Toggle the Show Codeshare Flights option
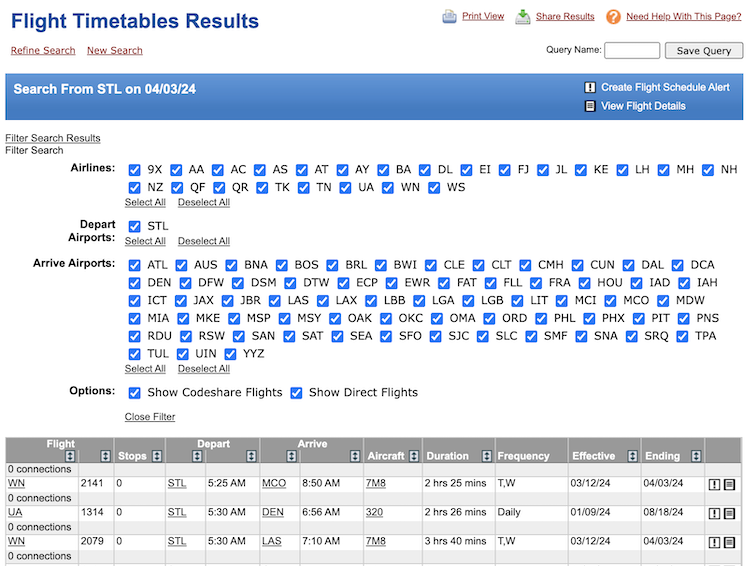 (x=135, y=393)
